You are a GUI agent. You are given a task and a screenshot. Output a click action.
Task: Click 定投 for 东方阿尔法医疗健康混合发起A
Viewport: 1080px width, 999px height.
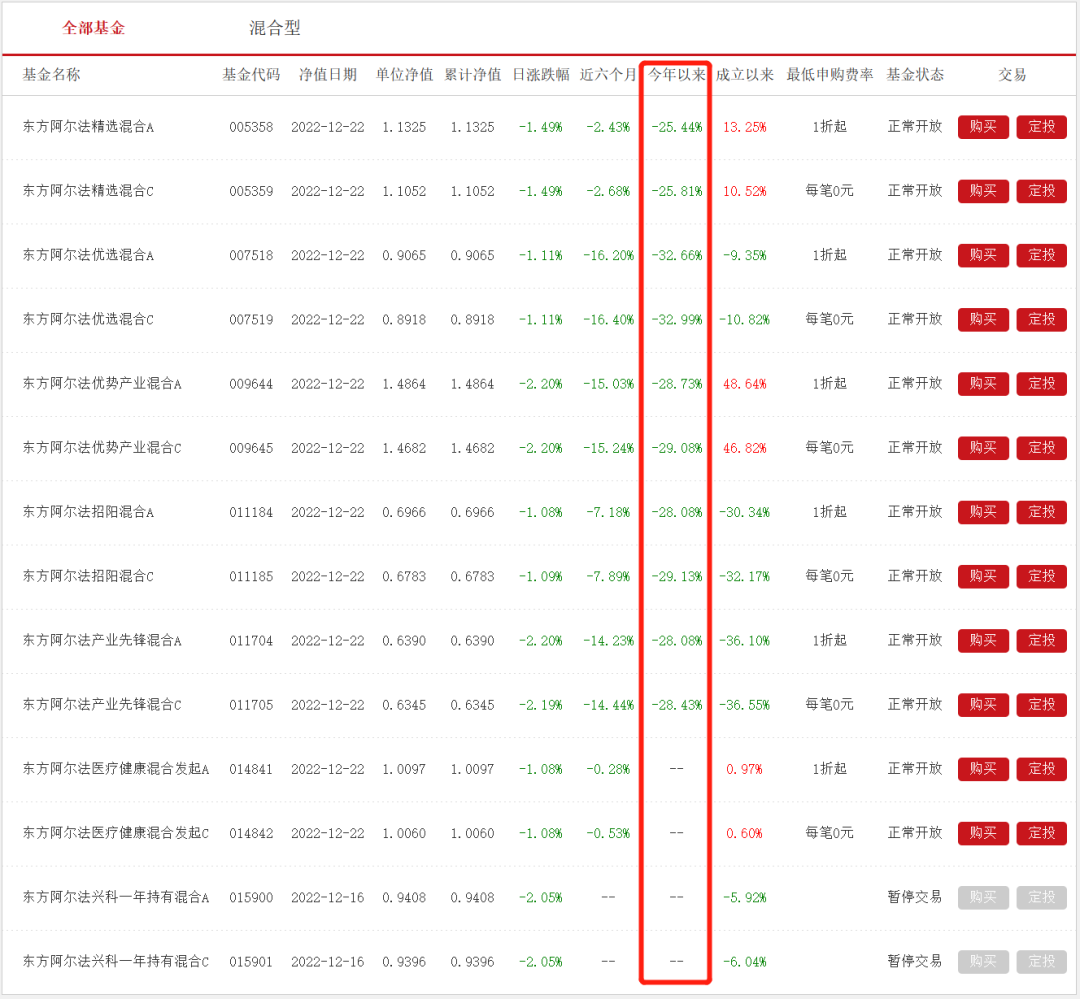tap(1041, 769)
